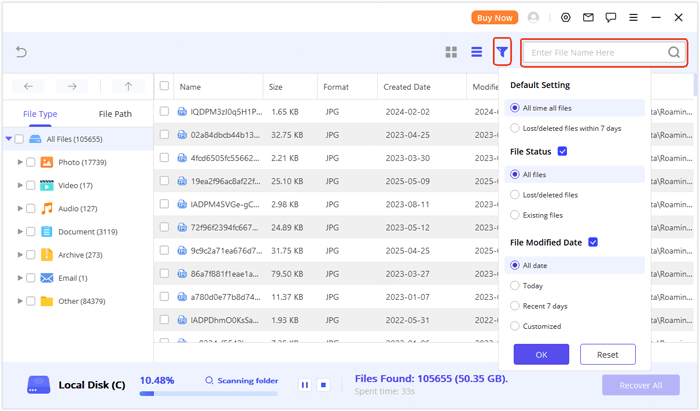Pause the folder scan
700x411 pixels.
304,384
